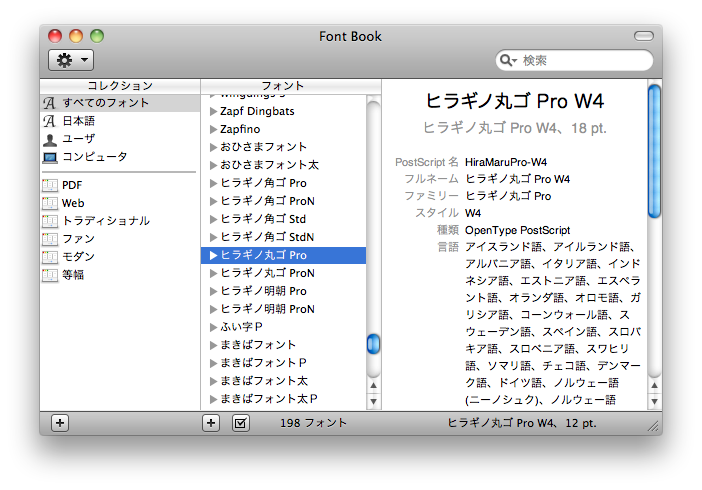Select ふい字P font name

click(x=241, y=327)
